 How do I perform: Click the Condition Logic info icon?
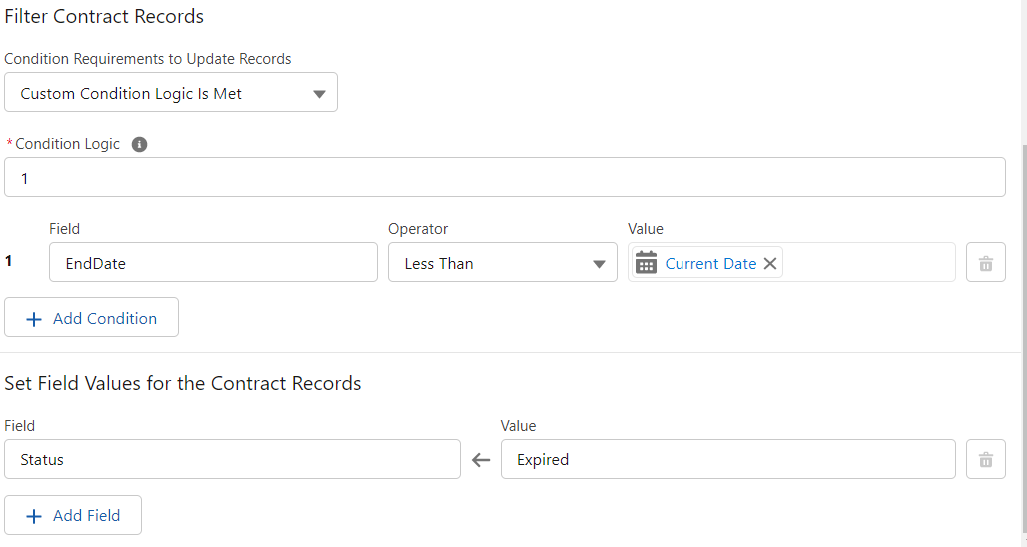coord(140,144)
